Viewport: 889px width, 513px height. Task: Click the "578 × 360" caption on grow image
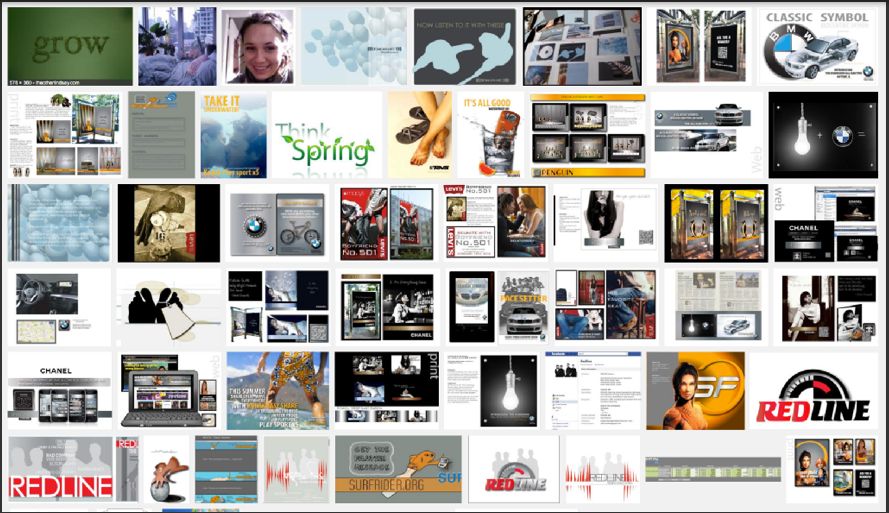pos(44,83)
